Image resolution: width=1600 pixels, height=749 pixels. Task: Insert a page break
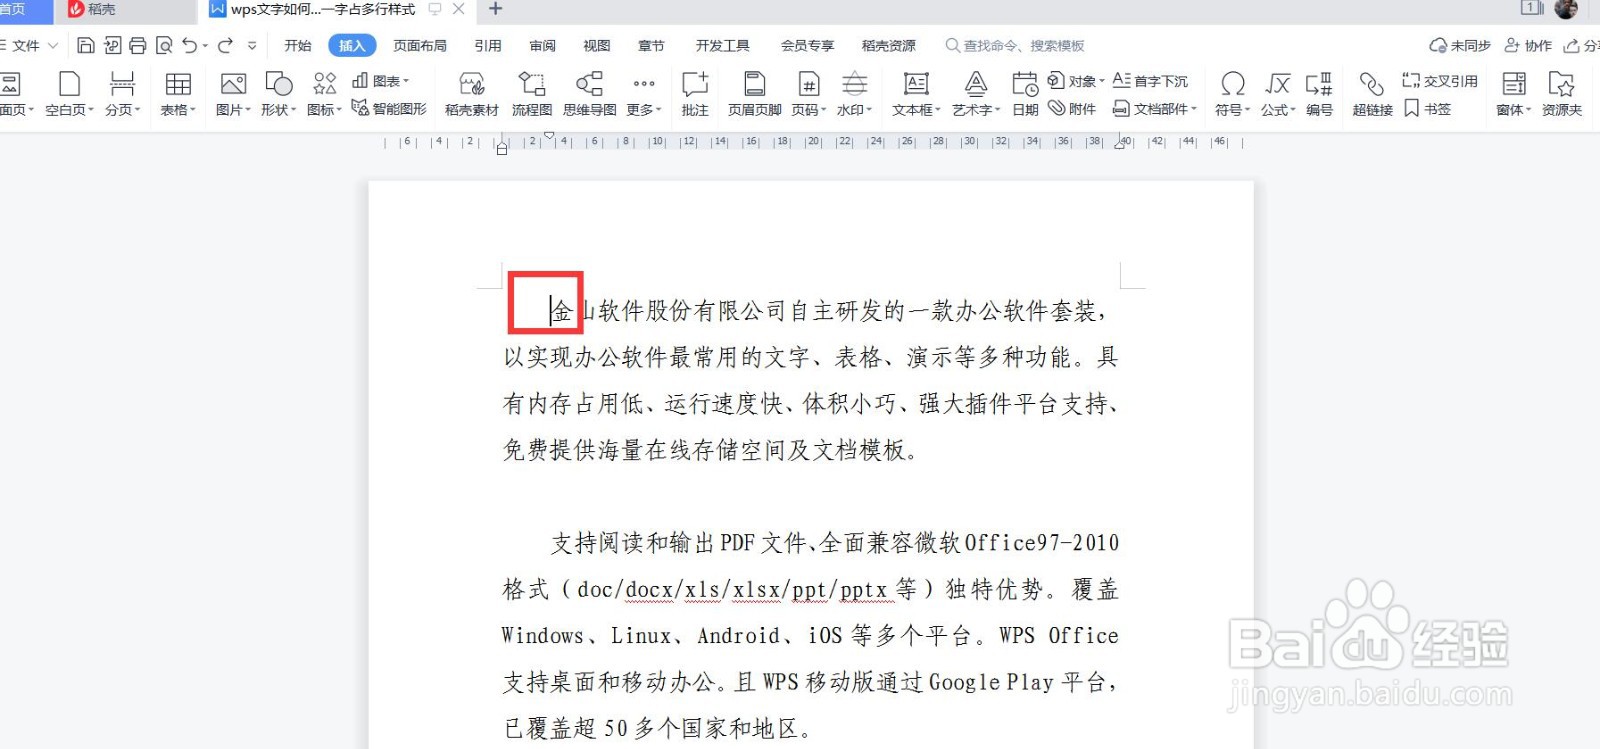122,94
